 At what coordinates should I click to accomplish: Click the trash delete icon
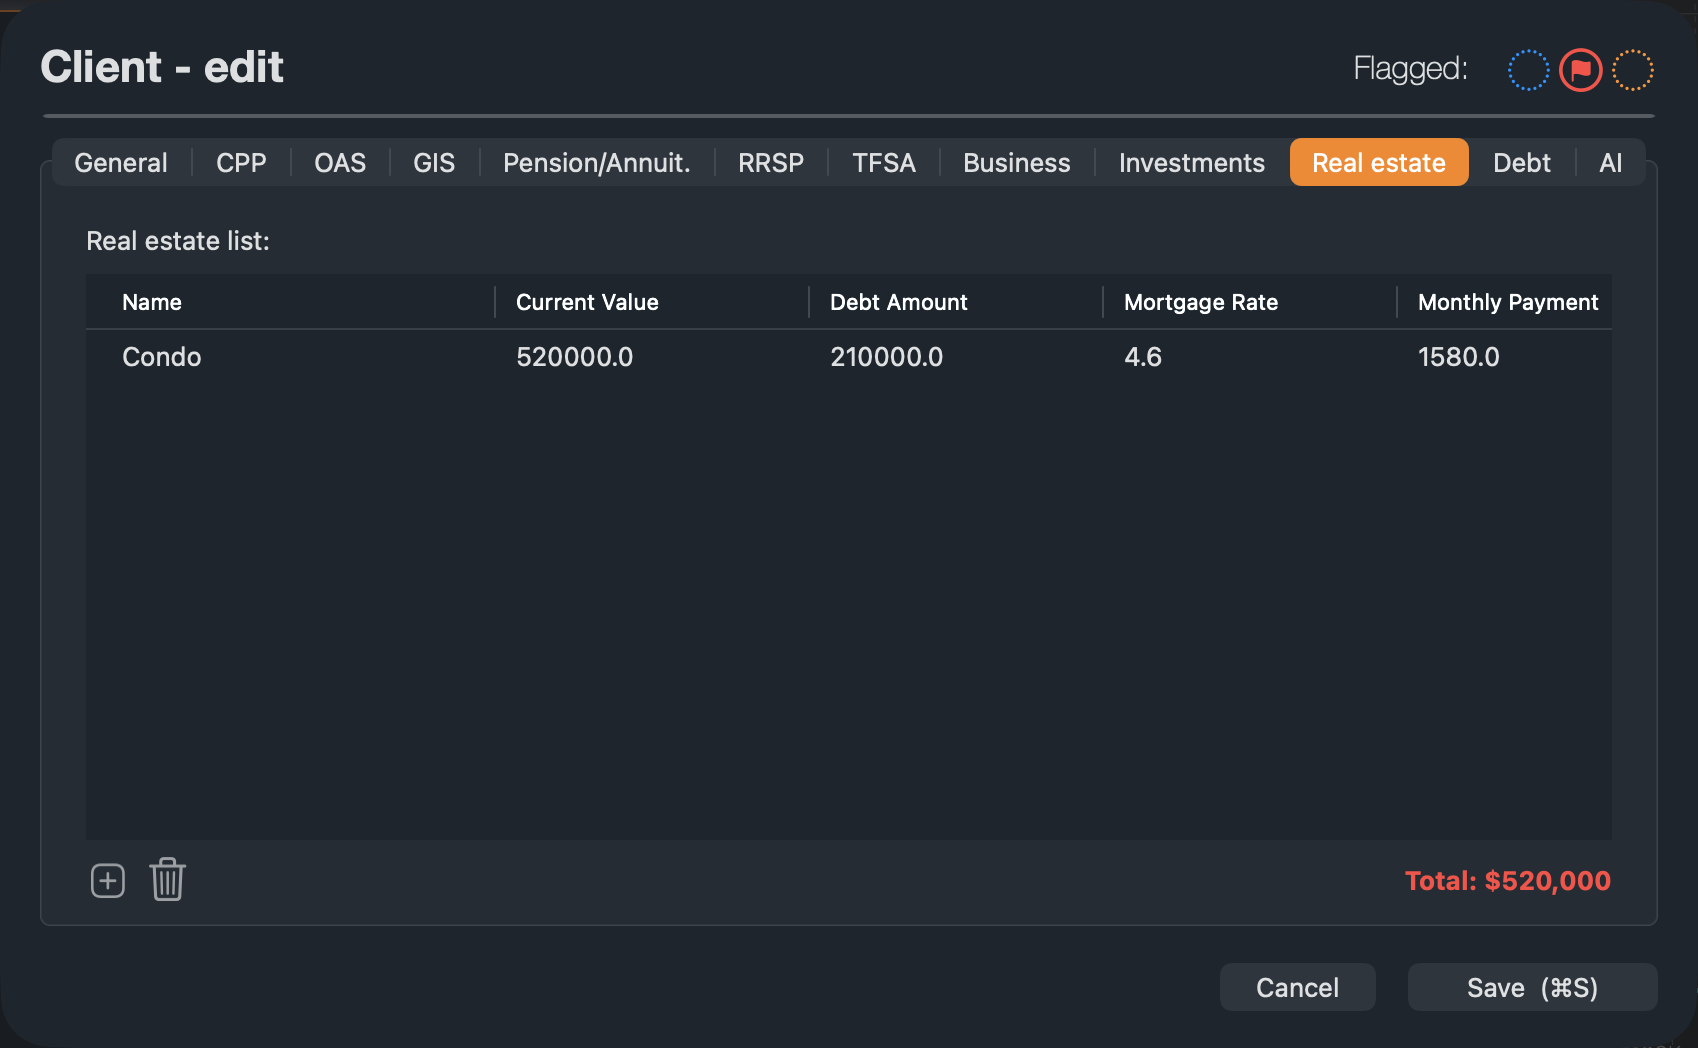click(168, 880)
